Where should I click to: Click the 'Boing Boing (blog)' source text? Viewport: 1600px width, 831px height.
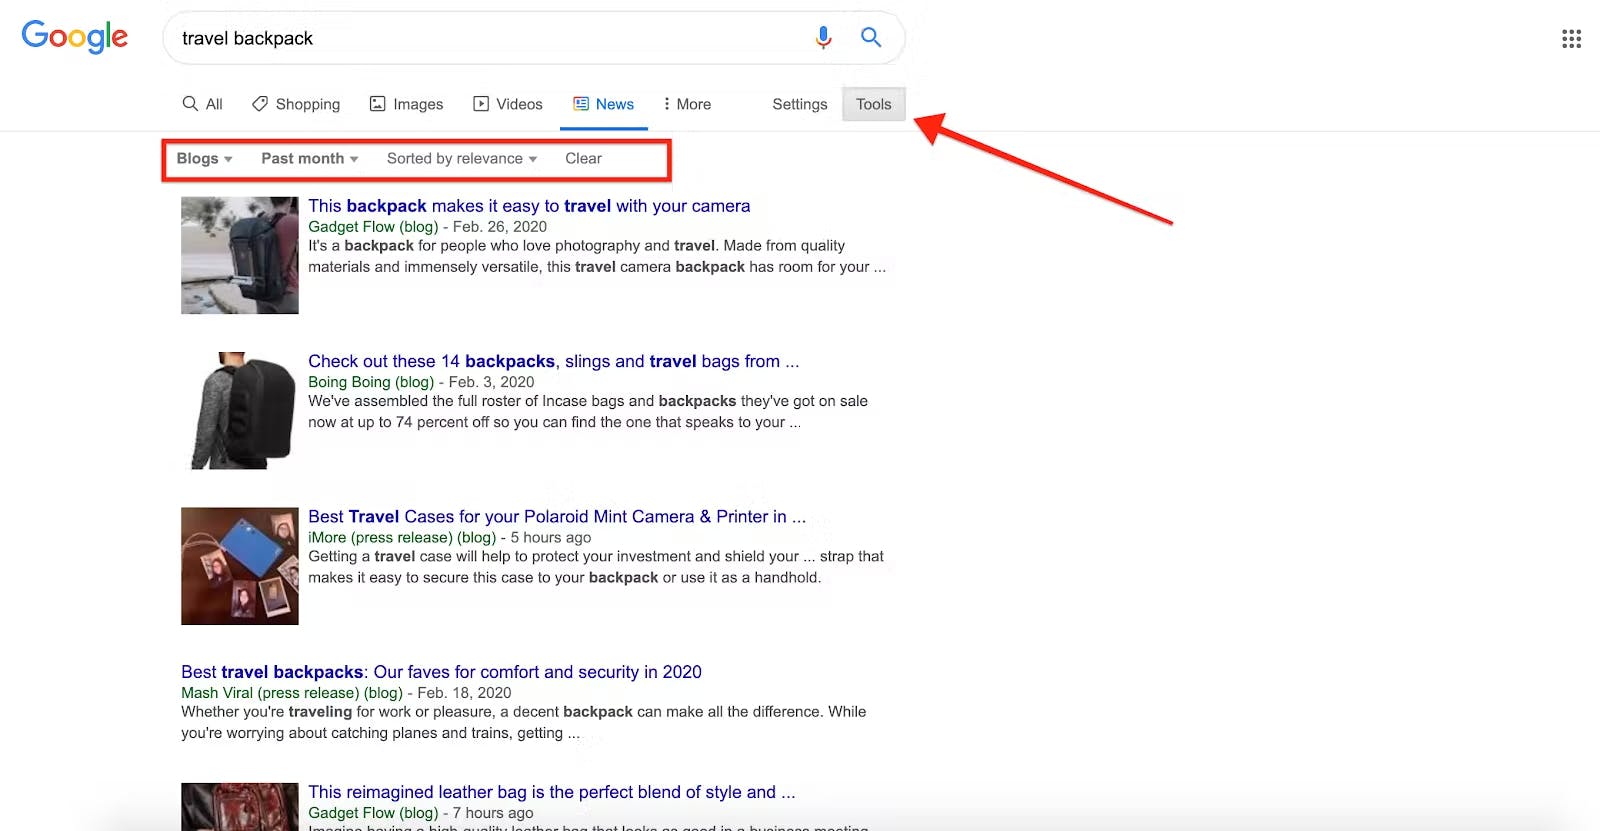371,382
